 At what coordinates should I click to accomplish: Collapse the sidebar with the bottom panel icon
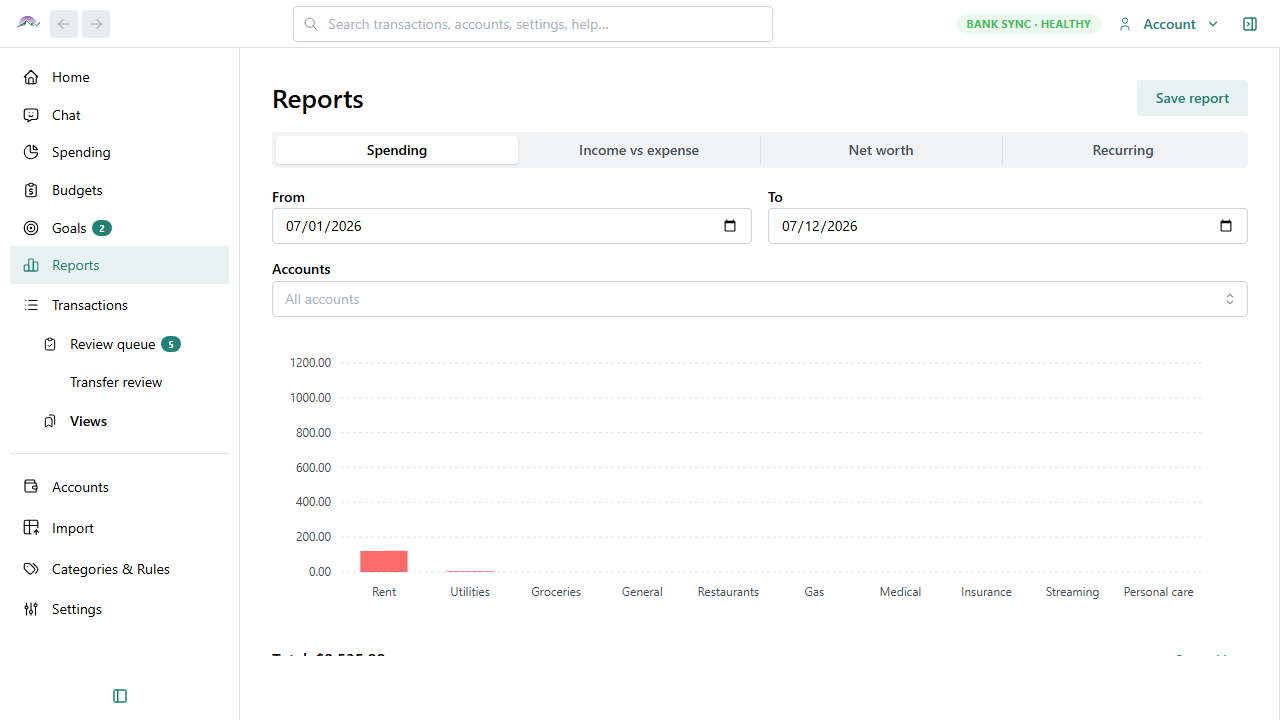click(x=120, y=696)
